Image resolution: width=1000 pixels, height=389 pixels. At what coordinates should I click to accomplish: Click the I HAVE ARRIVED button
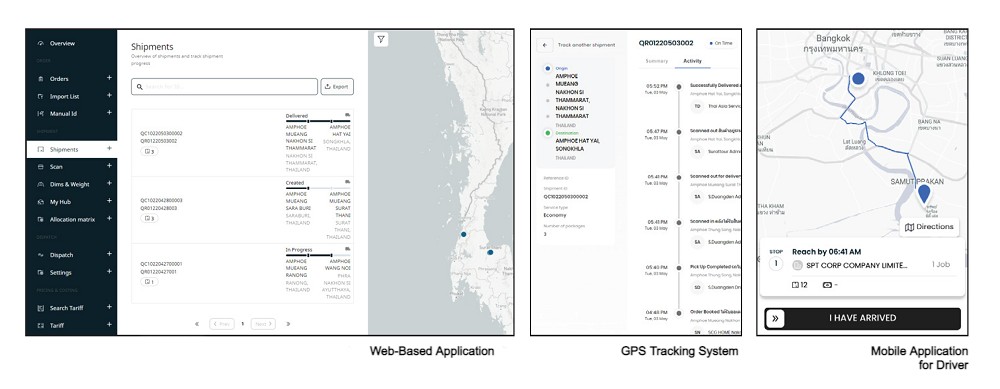pyautogui.click(x=862, y=318)
